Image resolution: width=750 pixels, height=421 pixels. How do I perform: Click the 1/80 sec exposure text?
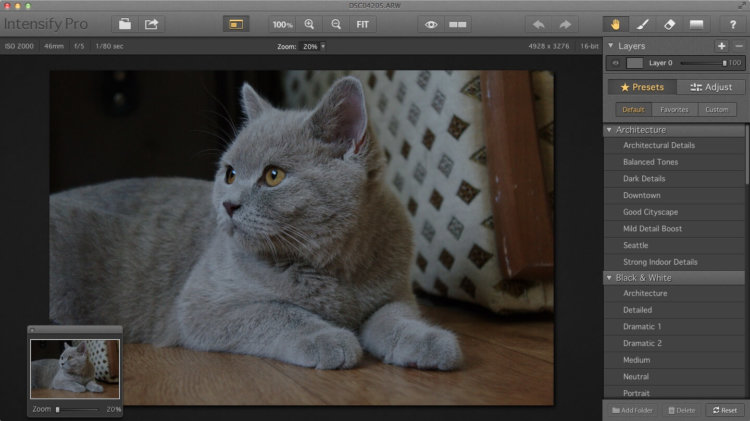click(x=109, y=46)
